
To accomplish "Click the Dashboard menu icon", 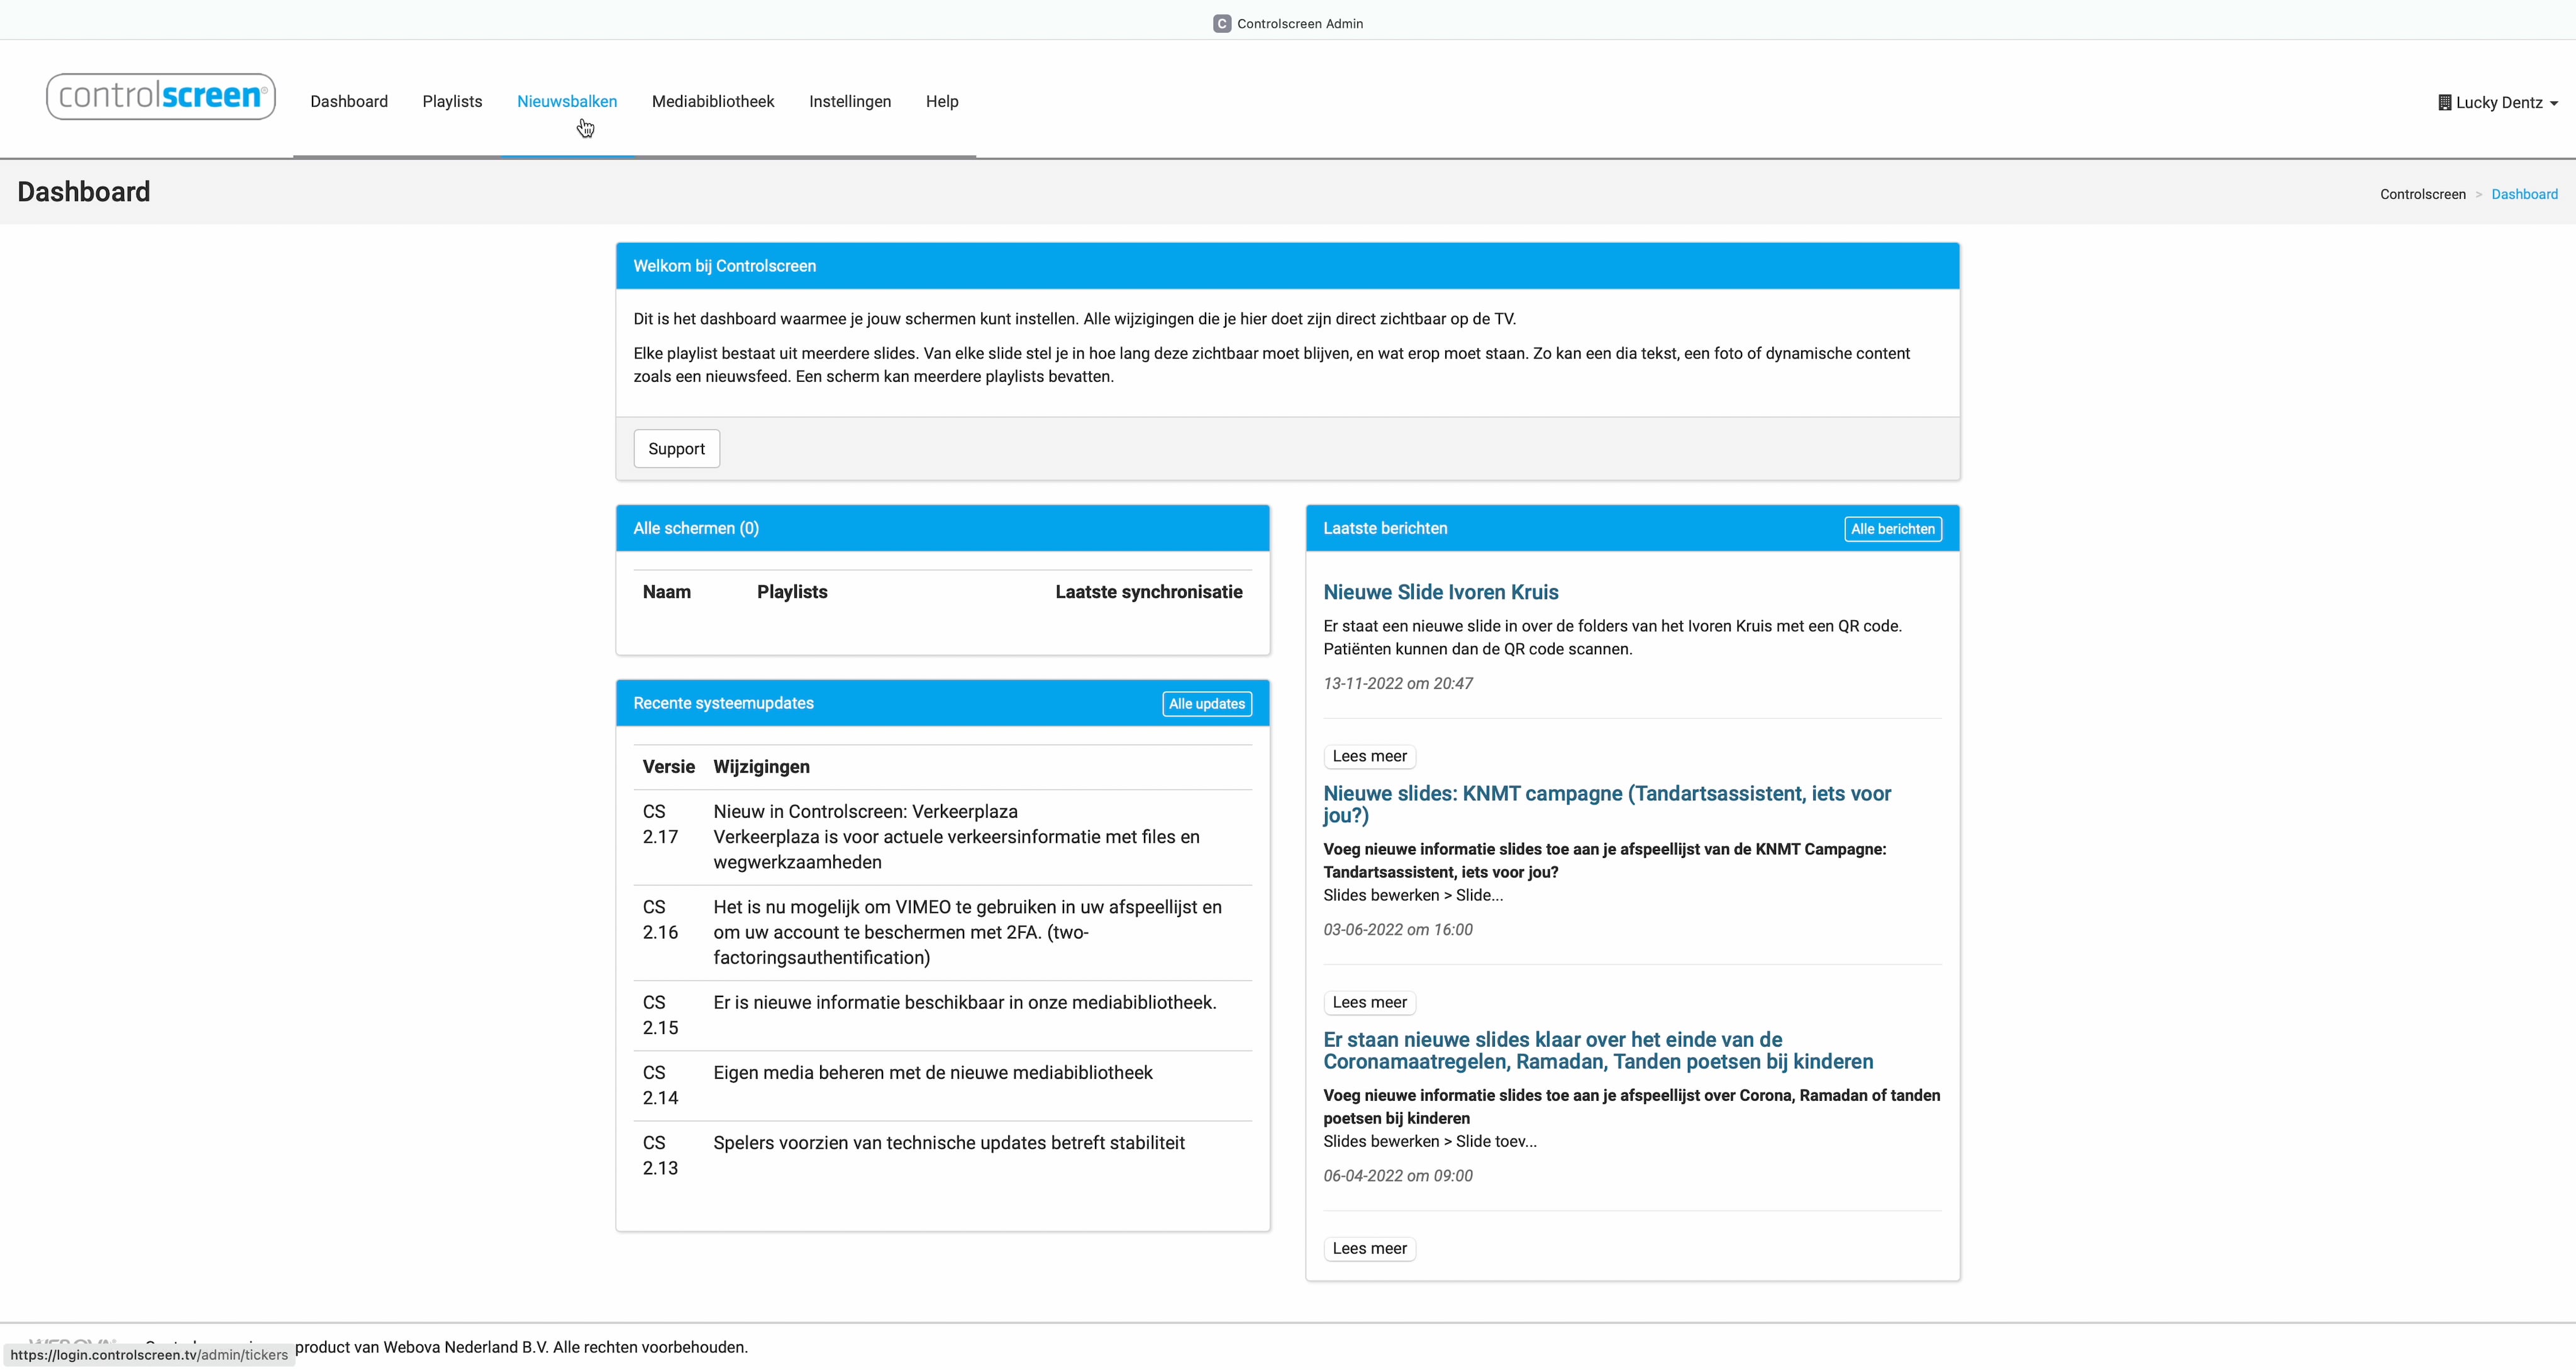I will click(349, 101).
